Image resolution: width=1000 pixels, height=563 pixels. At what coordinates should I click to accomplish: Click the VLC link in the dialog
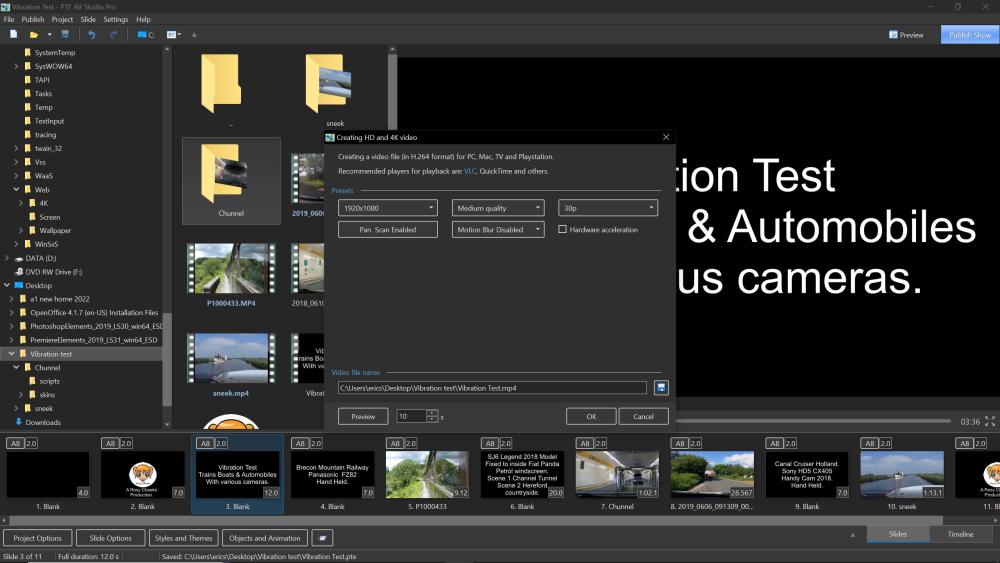tap(470, 171)
